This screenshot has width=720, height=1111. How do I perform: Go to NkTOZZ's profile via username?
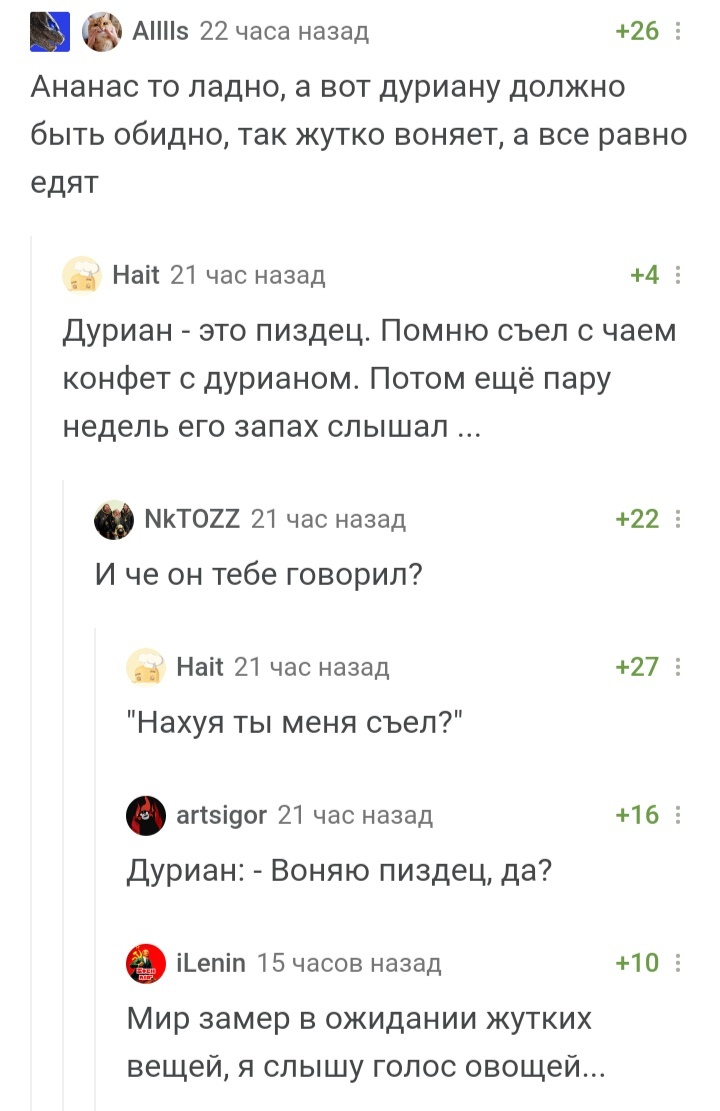pyautogui.click(x=191, y=519)
